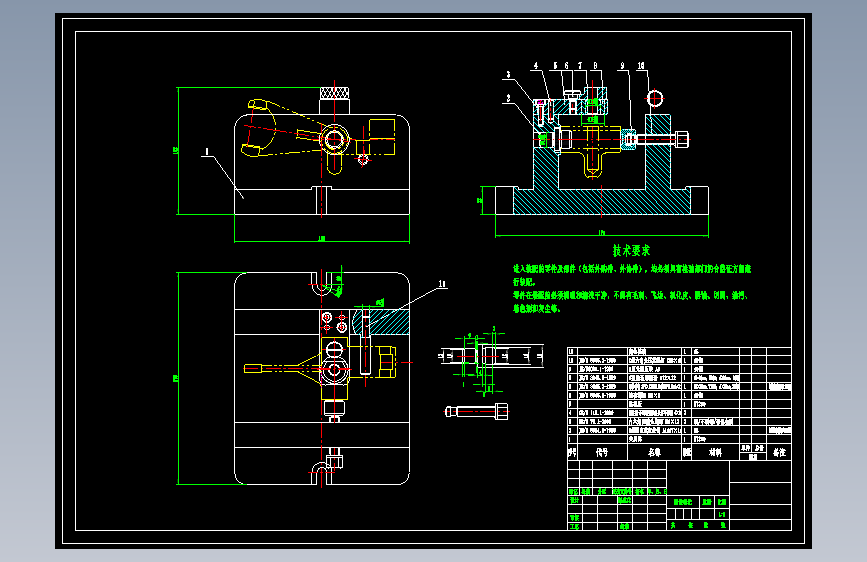Click the 代号 column header in the parts list
867x562 pixels.
[602, 452]
